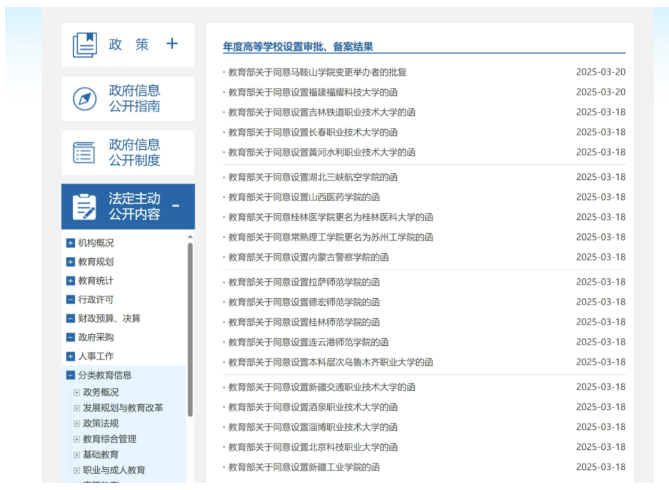The image size is (669, 490).
Task: Click the list icon for 政府信息公开制度
Action: 85,152
